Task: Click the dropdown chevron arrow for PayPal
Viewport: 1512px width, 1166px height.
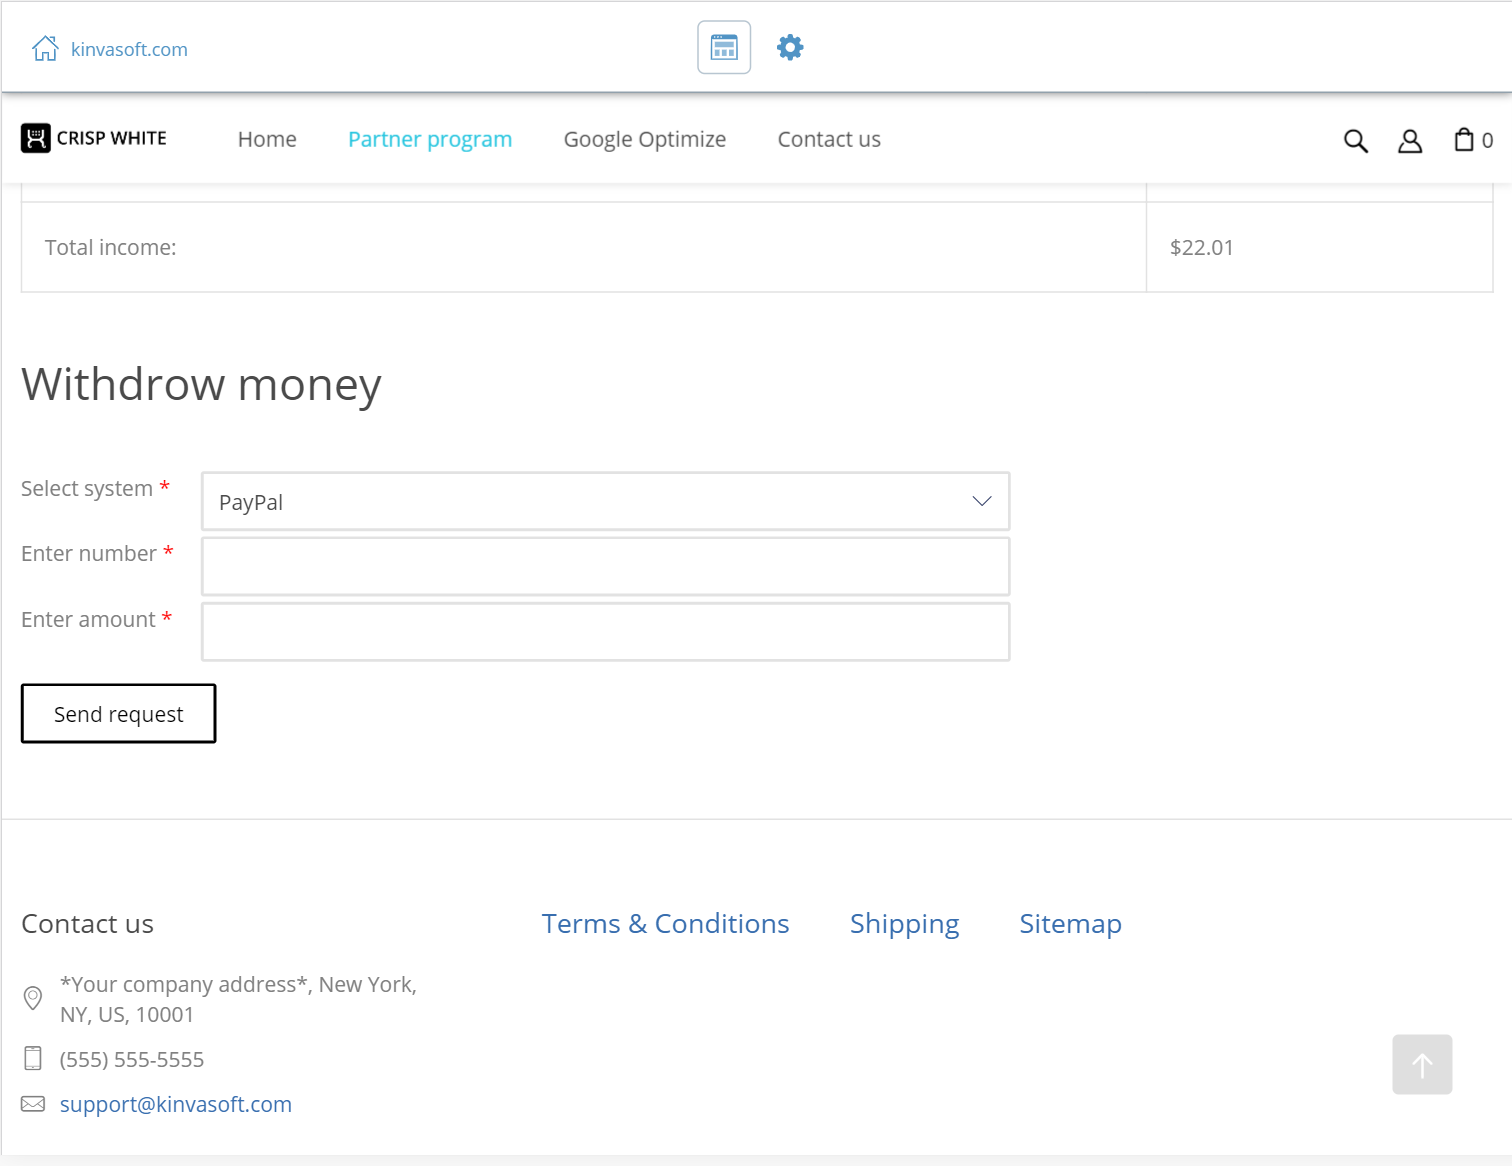Action: coord(982,501)
